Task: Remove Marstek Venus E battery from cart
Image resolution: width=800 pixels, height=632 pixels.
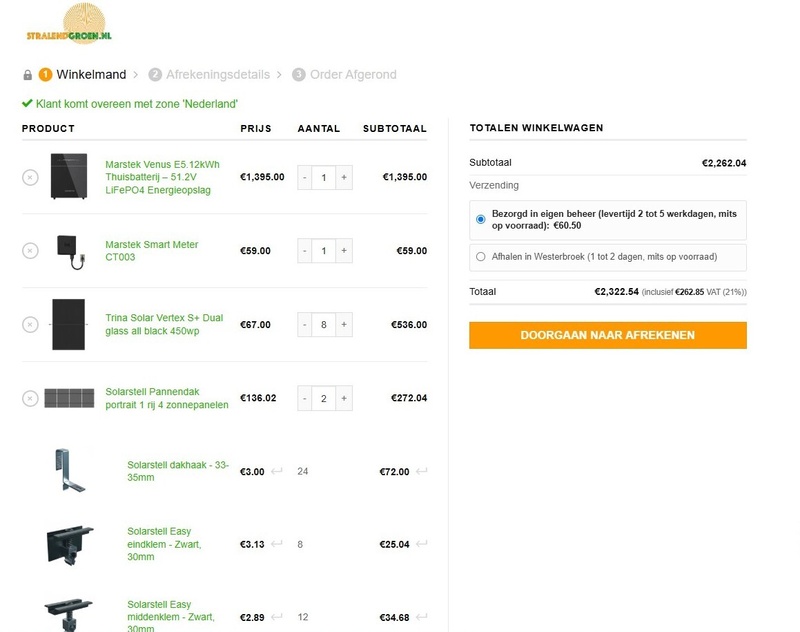Action: click(30, 178)
